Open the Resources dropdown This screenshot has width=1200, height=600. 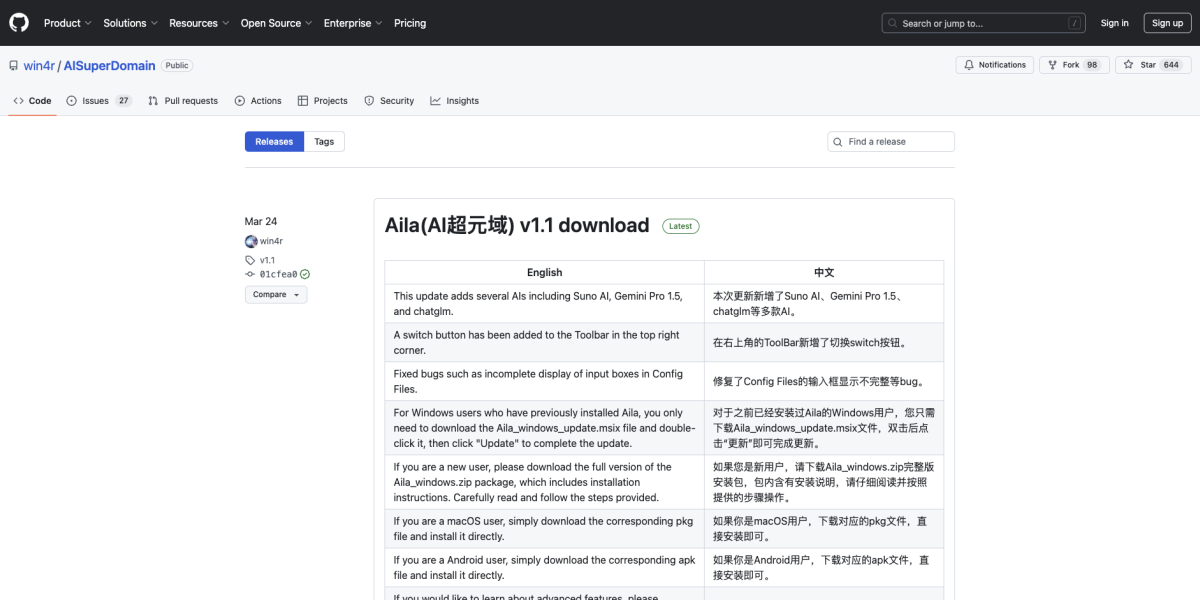coord(198,22)
